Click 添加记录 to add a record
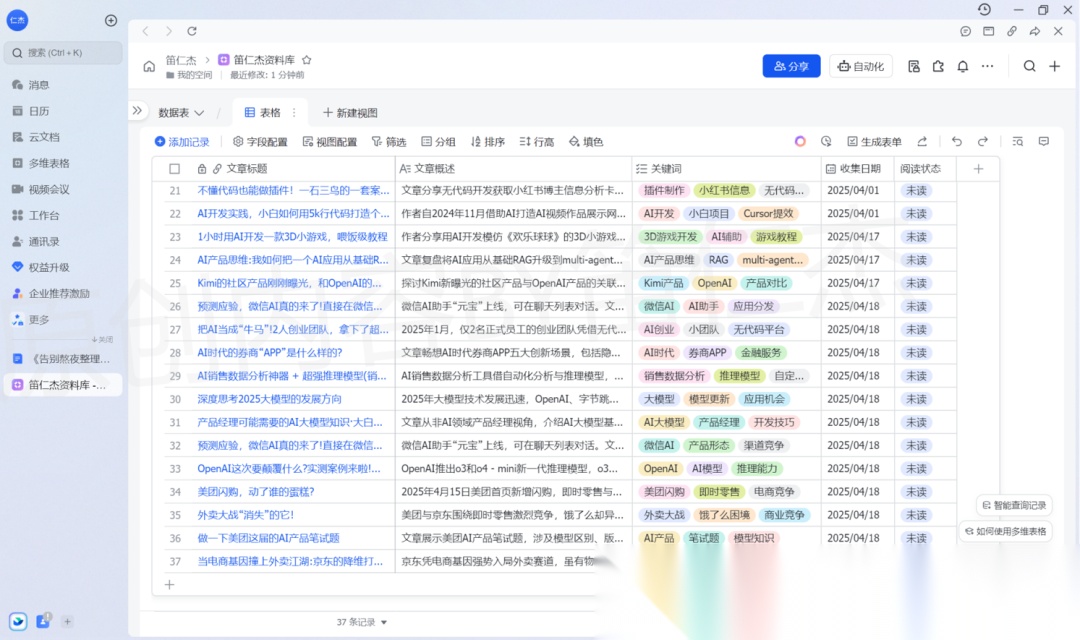The width and height of the screenshot is (1080, 640). pos(182,141)
